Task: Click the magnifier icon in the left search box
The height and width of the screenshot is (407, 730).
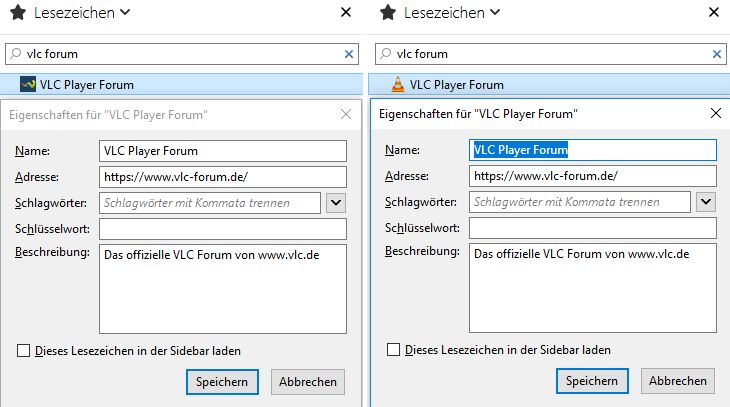Action: click(x=15, y=54)
